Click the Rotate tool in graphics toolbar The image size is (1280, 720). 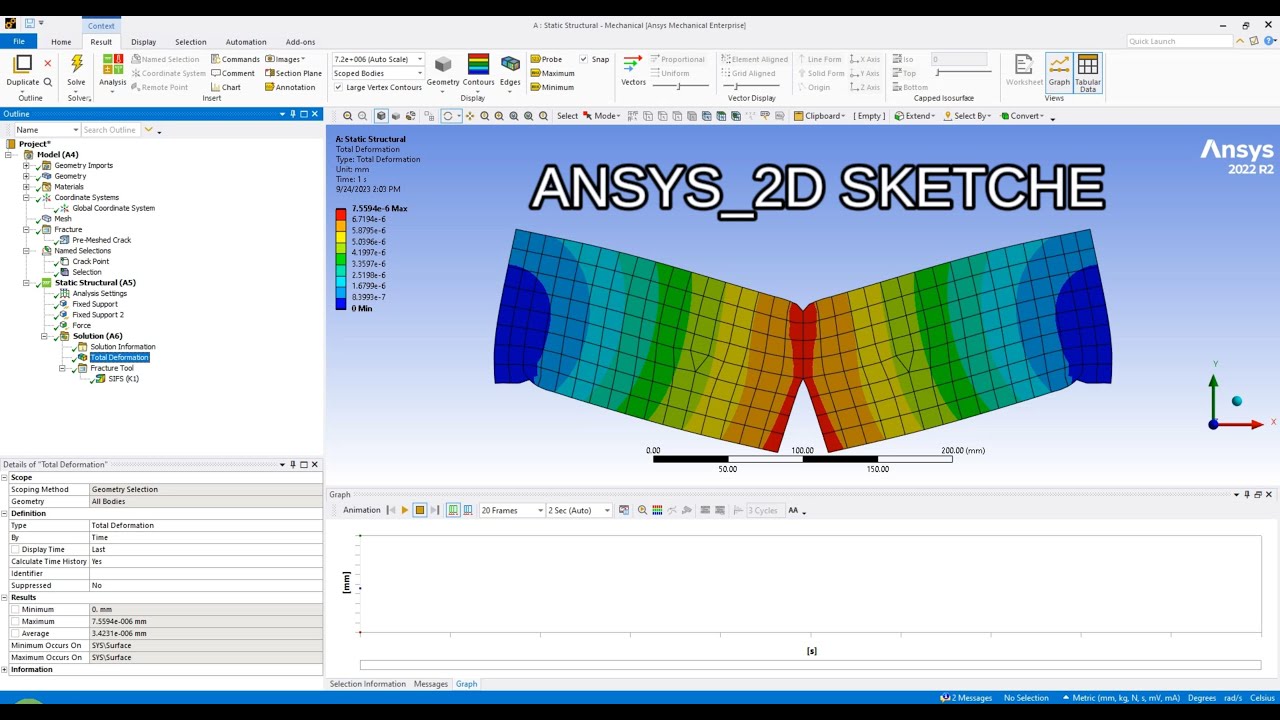click(x=448, y=116)
